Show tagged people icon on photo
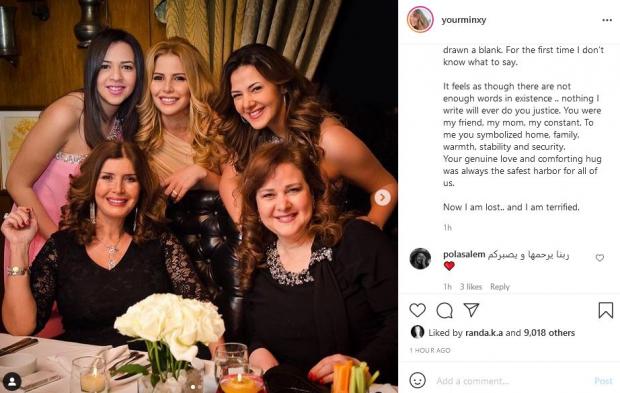This screenshot has height=393, width=620. tap(12, 381)
